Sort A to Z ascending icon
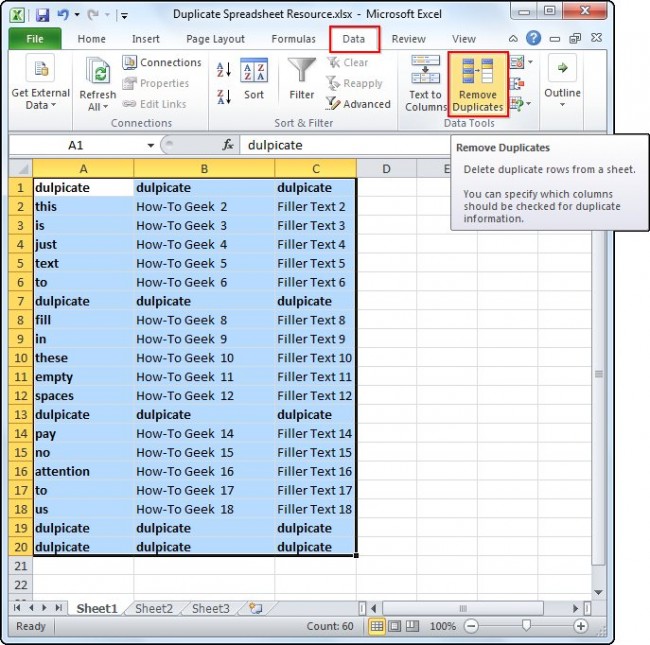The image size is (650, 645). [x=224, y=70]
